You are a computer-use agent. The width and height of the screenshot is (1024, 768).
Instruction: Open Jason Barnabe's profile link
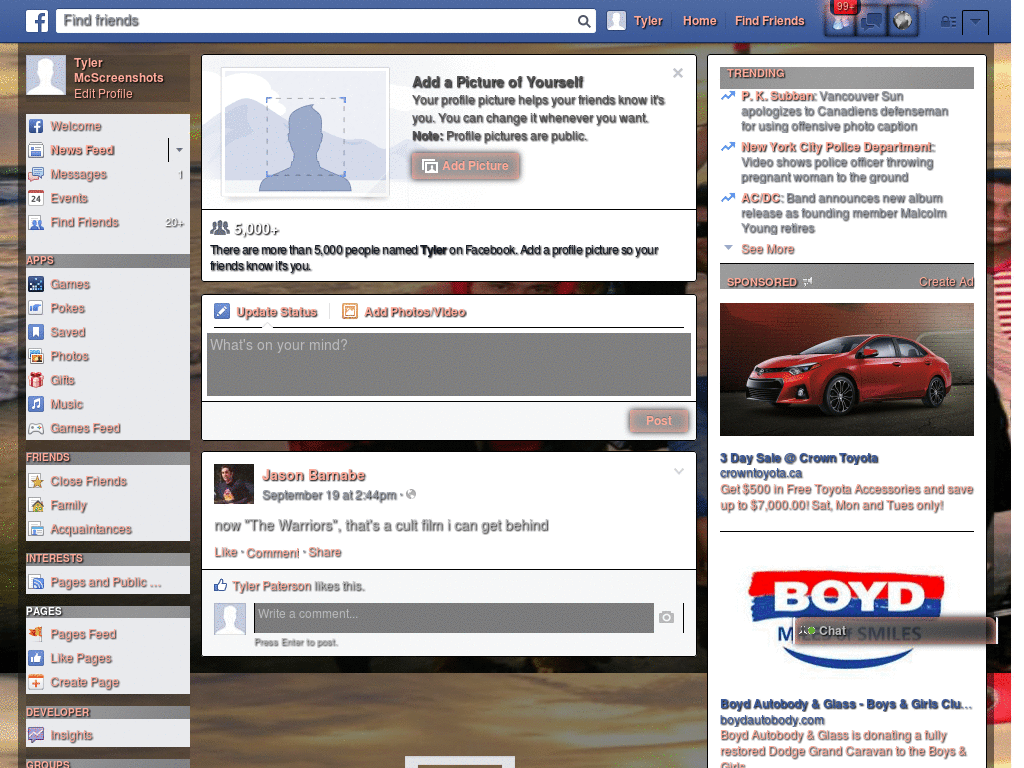point(313,475)
